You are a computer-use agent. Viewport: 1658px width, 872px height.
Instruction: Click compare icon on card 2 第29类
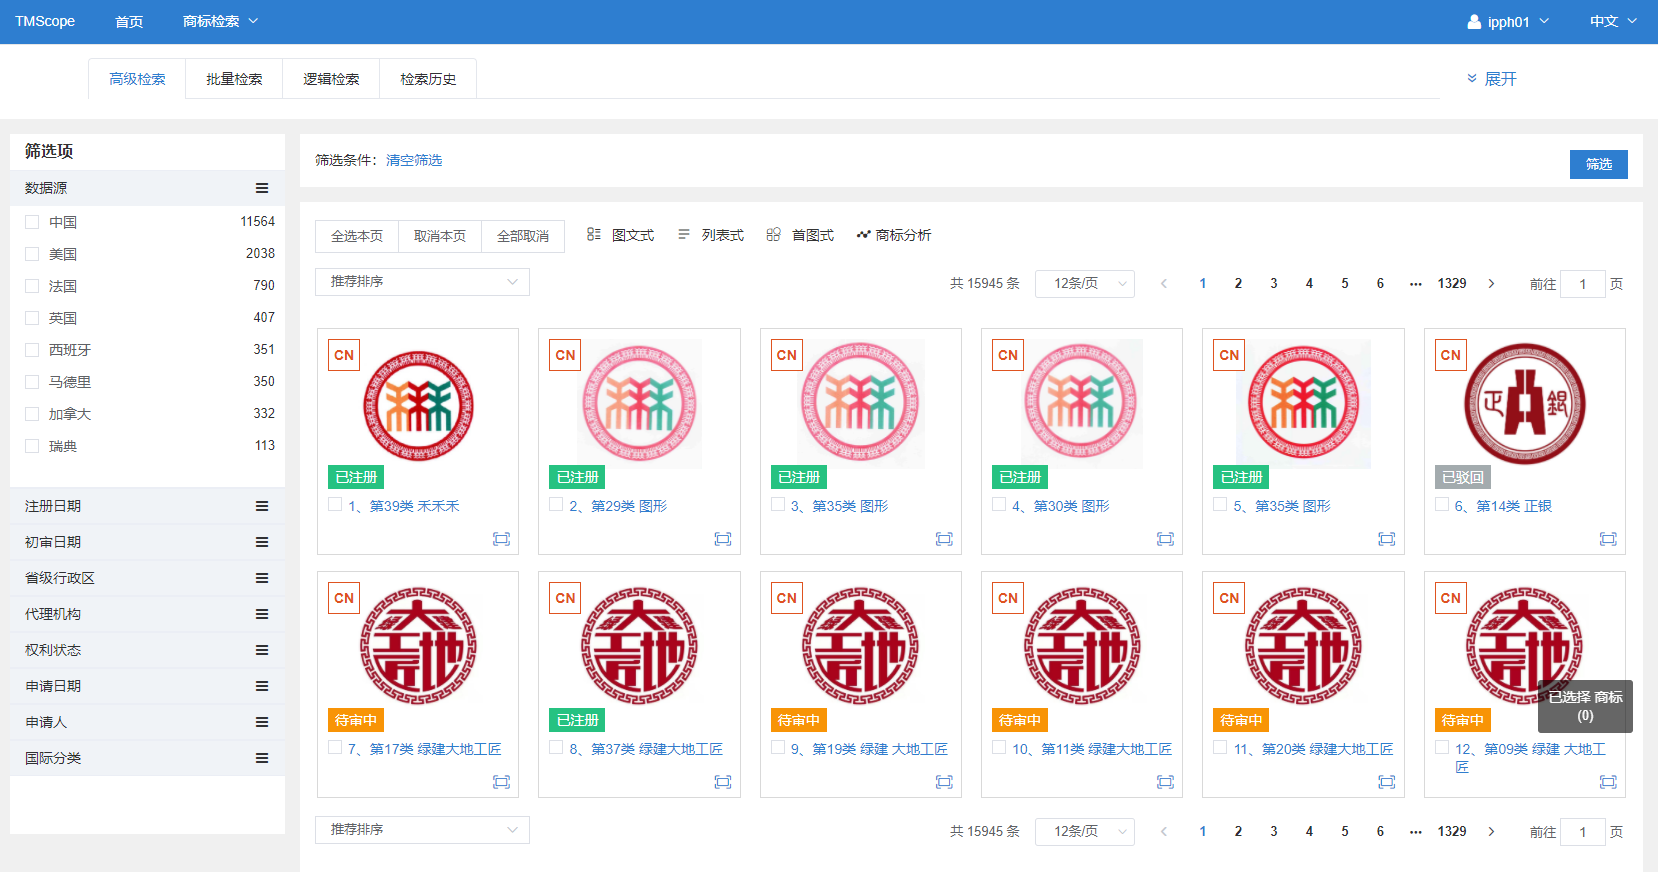722,539
